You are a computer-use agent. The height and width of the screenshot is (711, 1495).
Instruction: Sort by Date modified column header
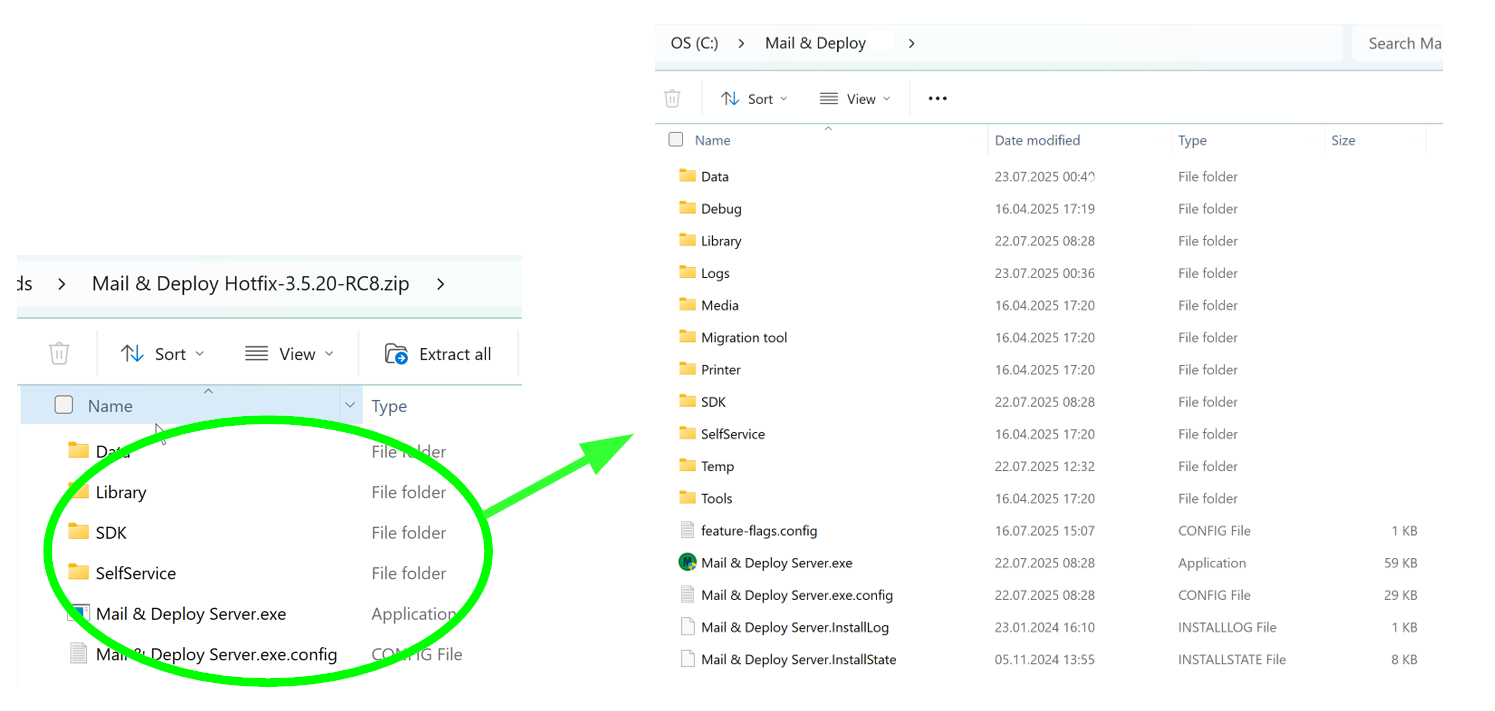pos(1037,140)
